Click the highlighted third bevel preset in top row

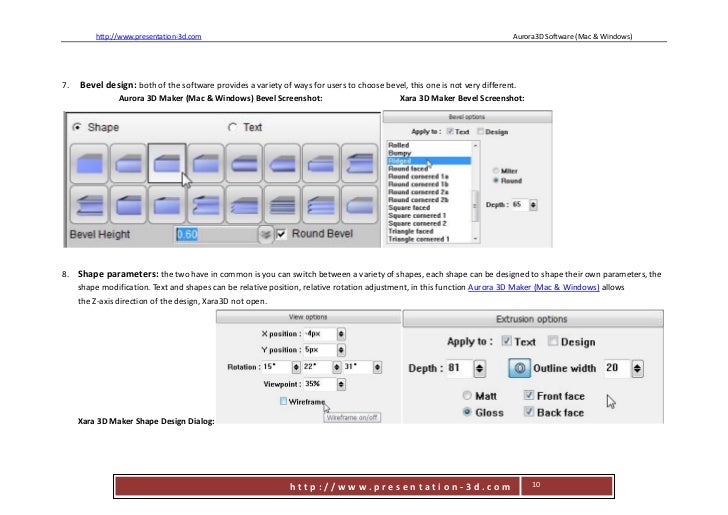[167, 163]
